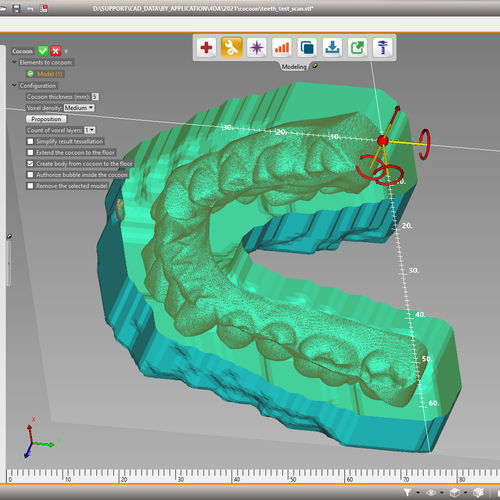Uncheck Create body from cocoon to the floor
The width and height of the screenshot is (500, 500).
pyautogui.click(x=30, y=164)
